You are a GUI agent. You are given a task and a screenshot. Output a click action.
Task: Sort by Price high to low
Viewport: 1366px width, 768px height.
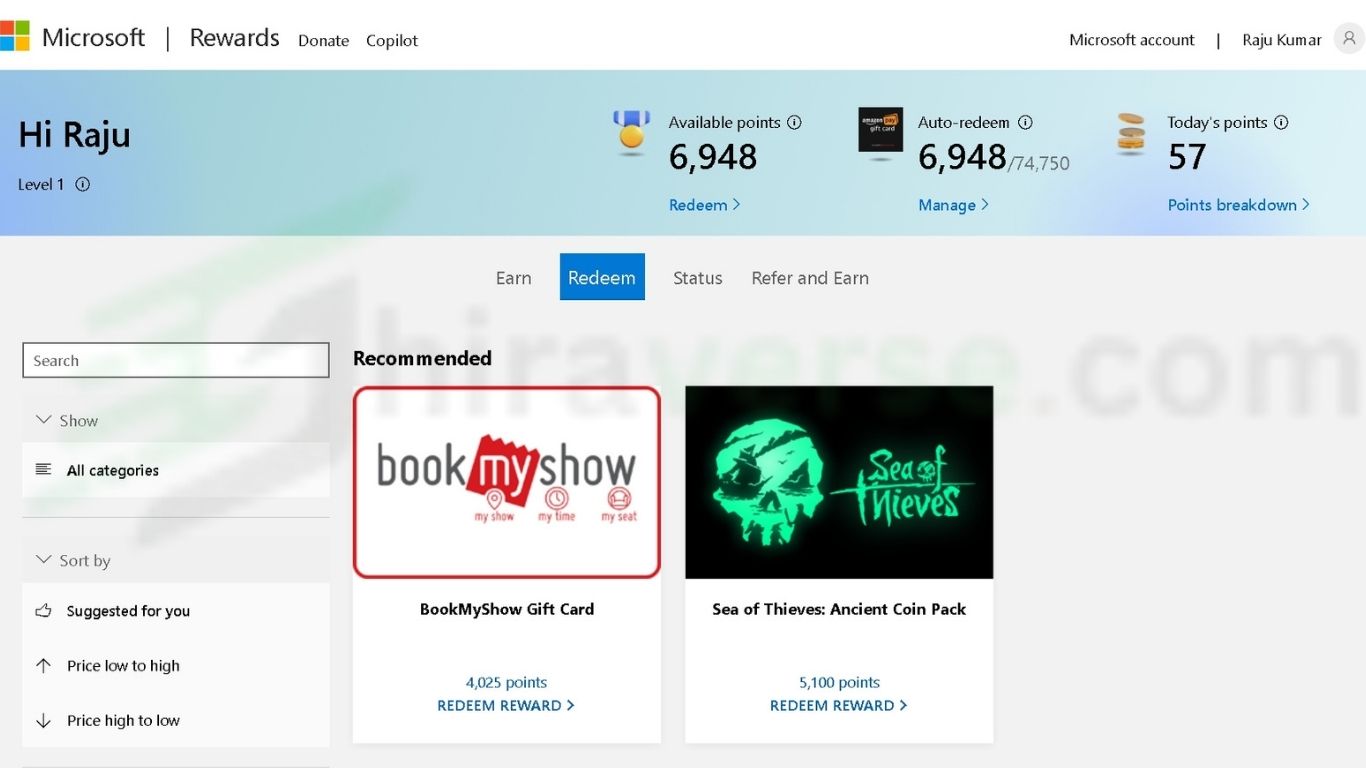176,720
